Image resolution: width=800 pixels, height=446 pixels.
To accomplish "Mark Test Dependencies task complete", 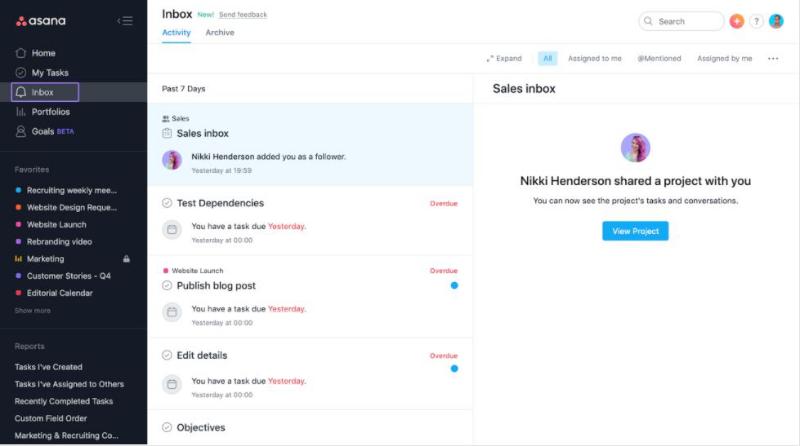I will [167, 203].
